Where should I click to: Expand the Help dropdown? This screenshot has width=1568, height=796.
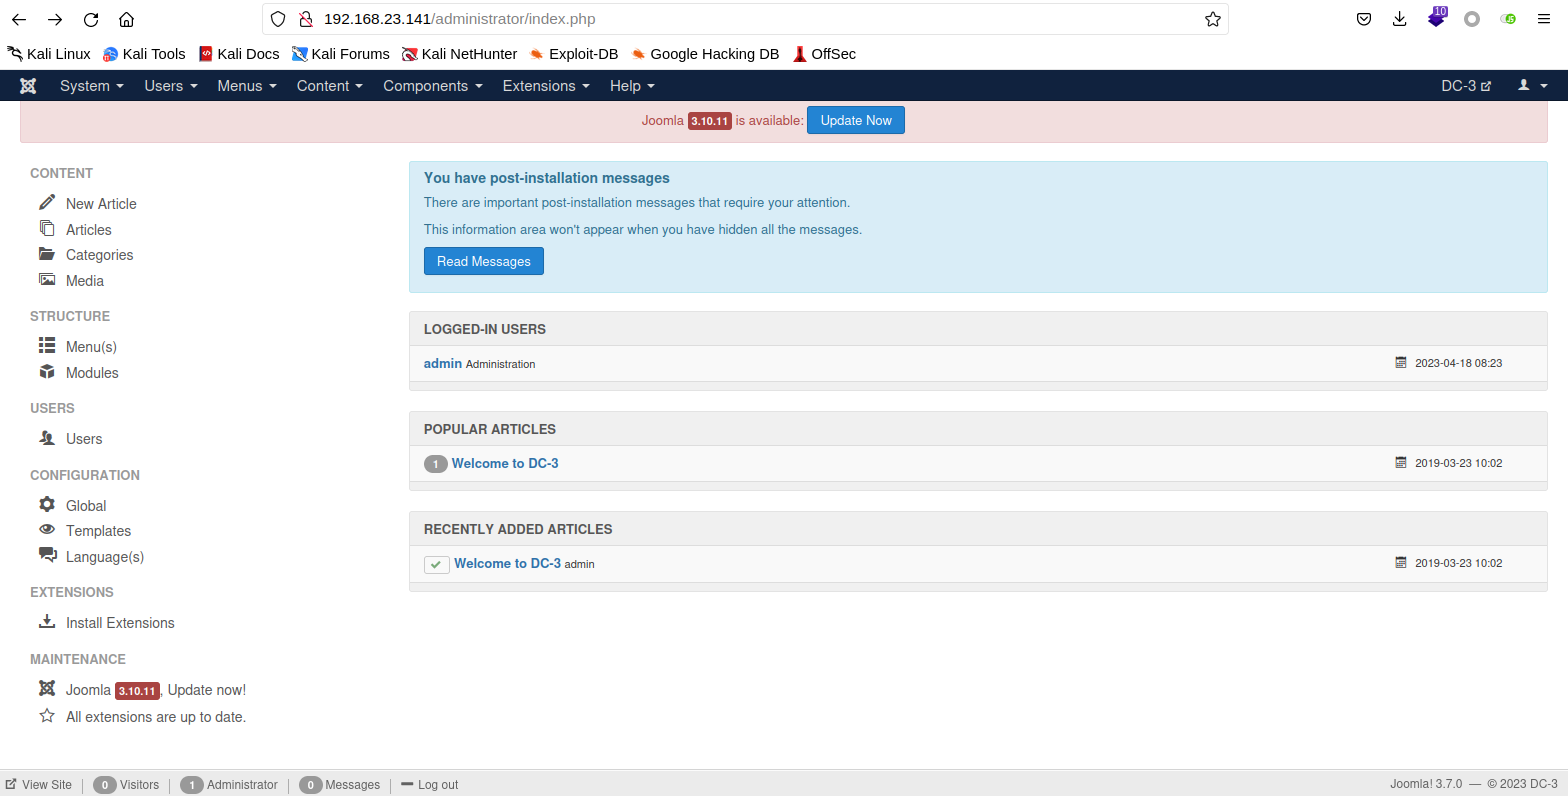[x=632, y=86]
